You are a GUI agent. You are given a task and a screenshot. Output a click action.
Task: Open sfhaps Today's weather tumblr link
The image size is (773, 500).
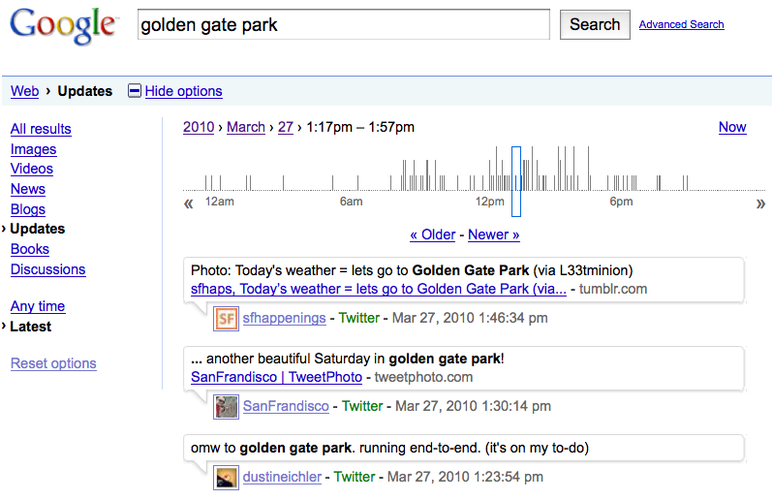pyautogui.click(x=379, y=289)
